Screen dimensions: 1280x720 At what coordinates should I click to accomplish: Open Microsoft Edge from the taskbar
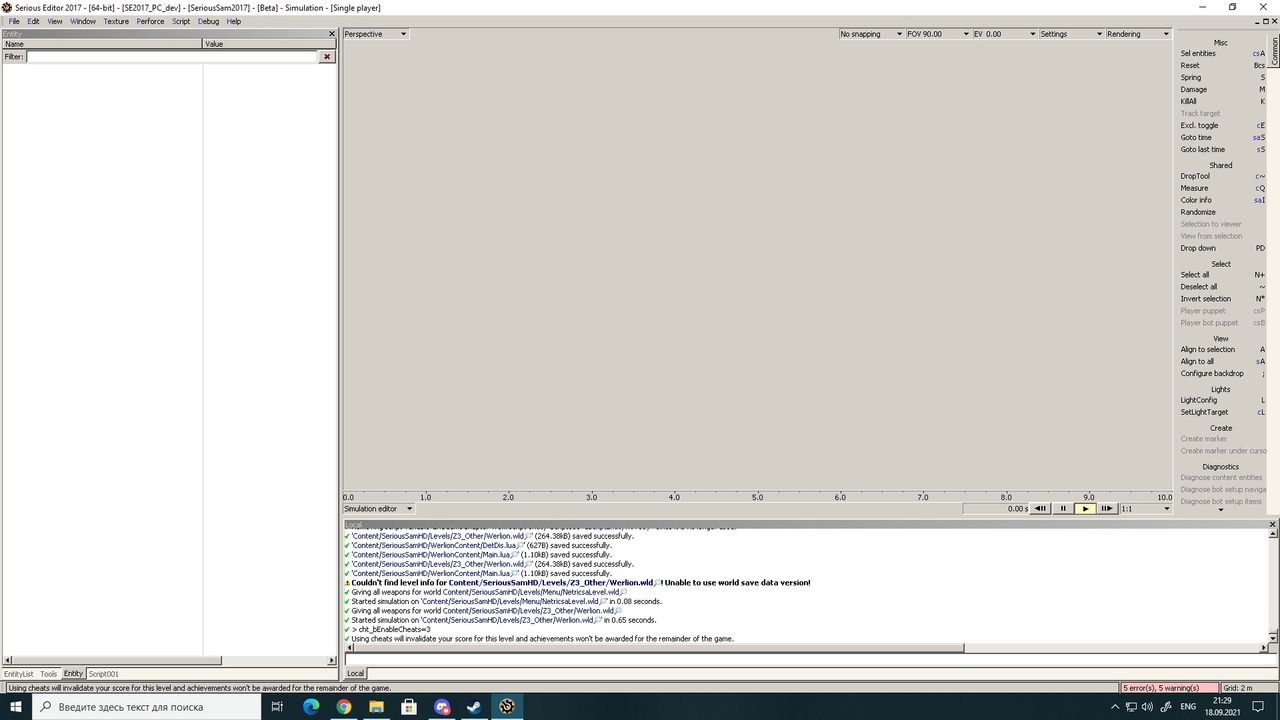tap(311, 706)
